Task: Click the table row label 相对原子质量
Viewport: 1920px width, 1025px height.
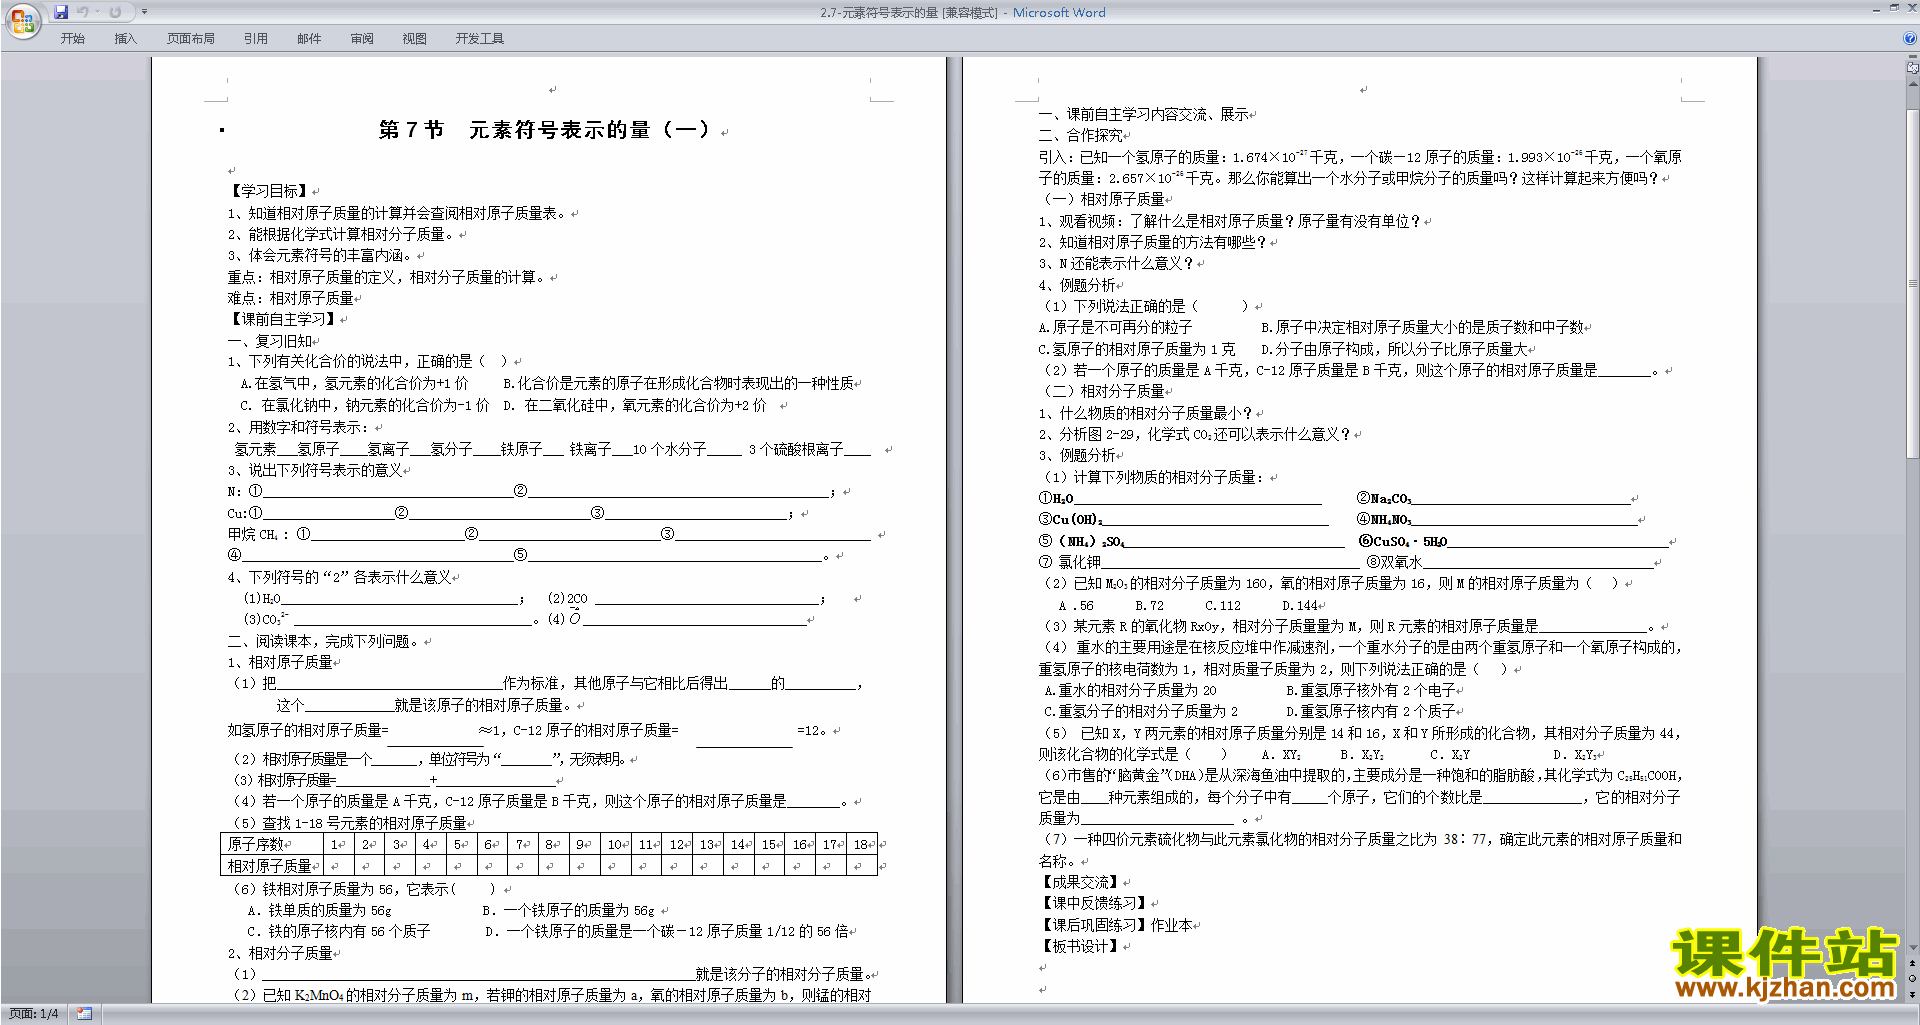Action: coord(270,866)
